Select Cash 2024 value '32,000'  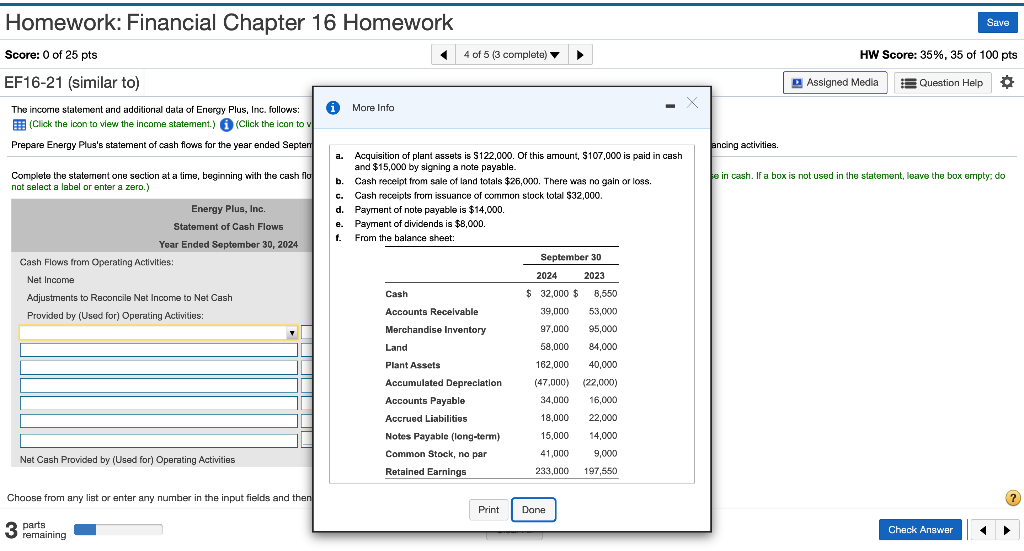point(554,294)
